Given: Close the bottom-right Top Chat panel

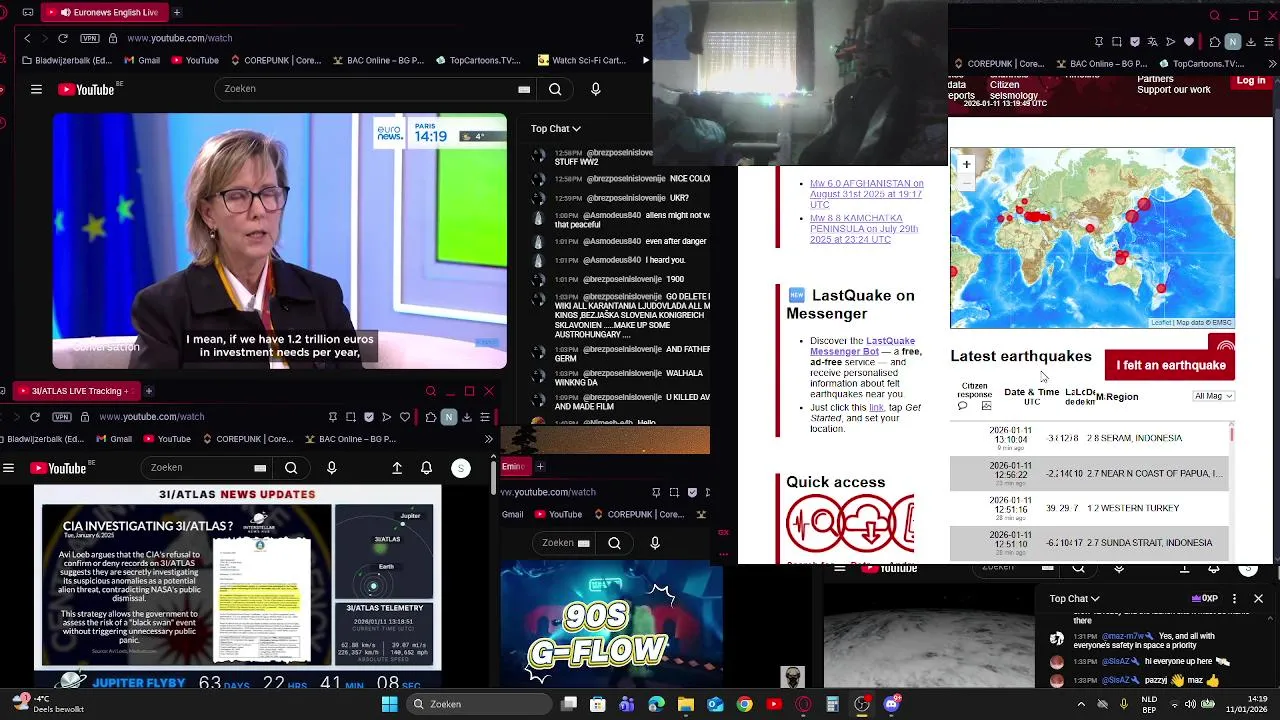Looking at the screenshot, I should [1258, 598].
